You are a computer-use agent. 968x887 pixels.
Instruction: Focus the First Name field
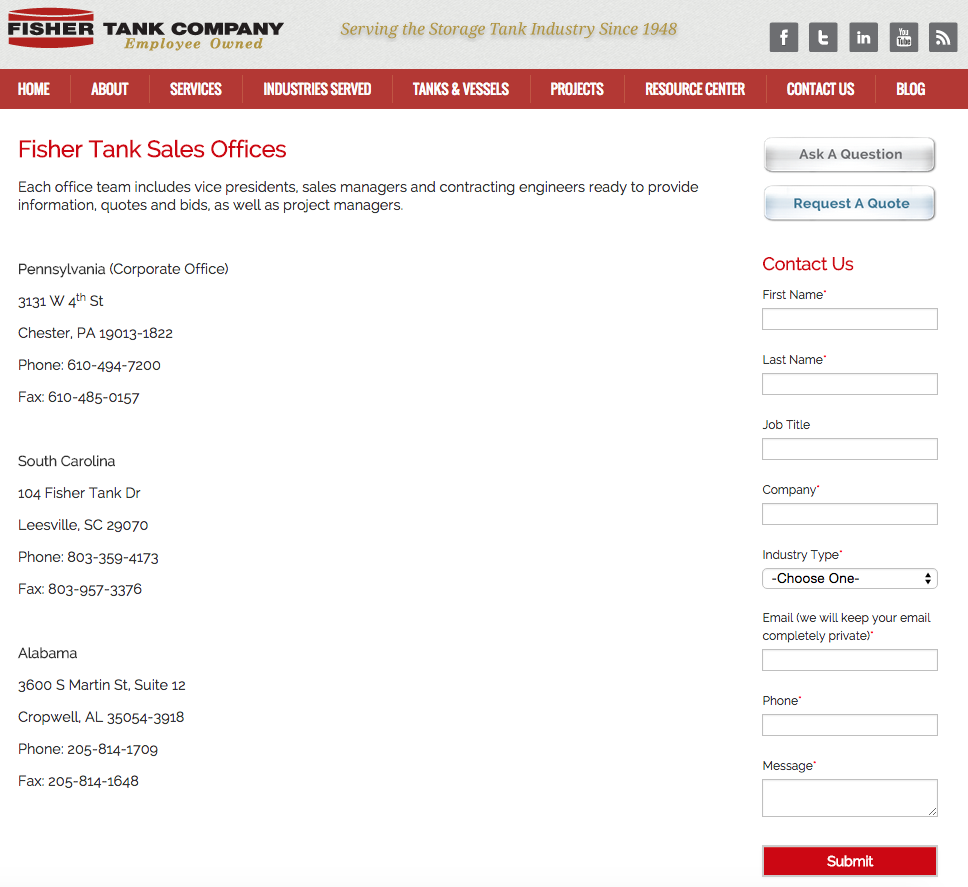849,319
